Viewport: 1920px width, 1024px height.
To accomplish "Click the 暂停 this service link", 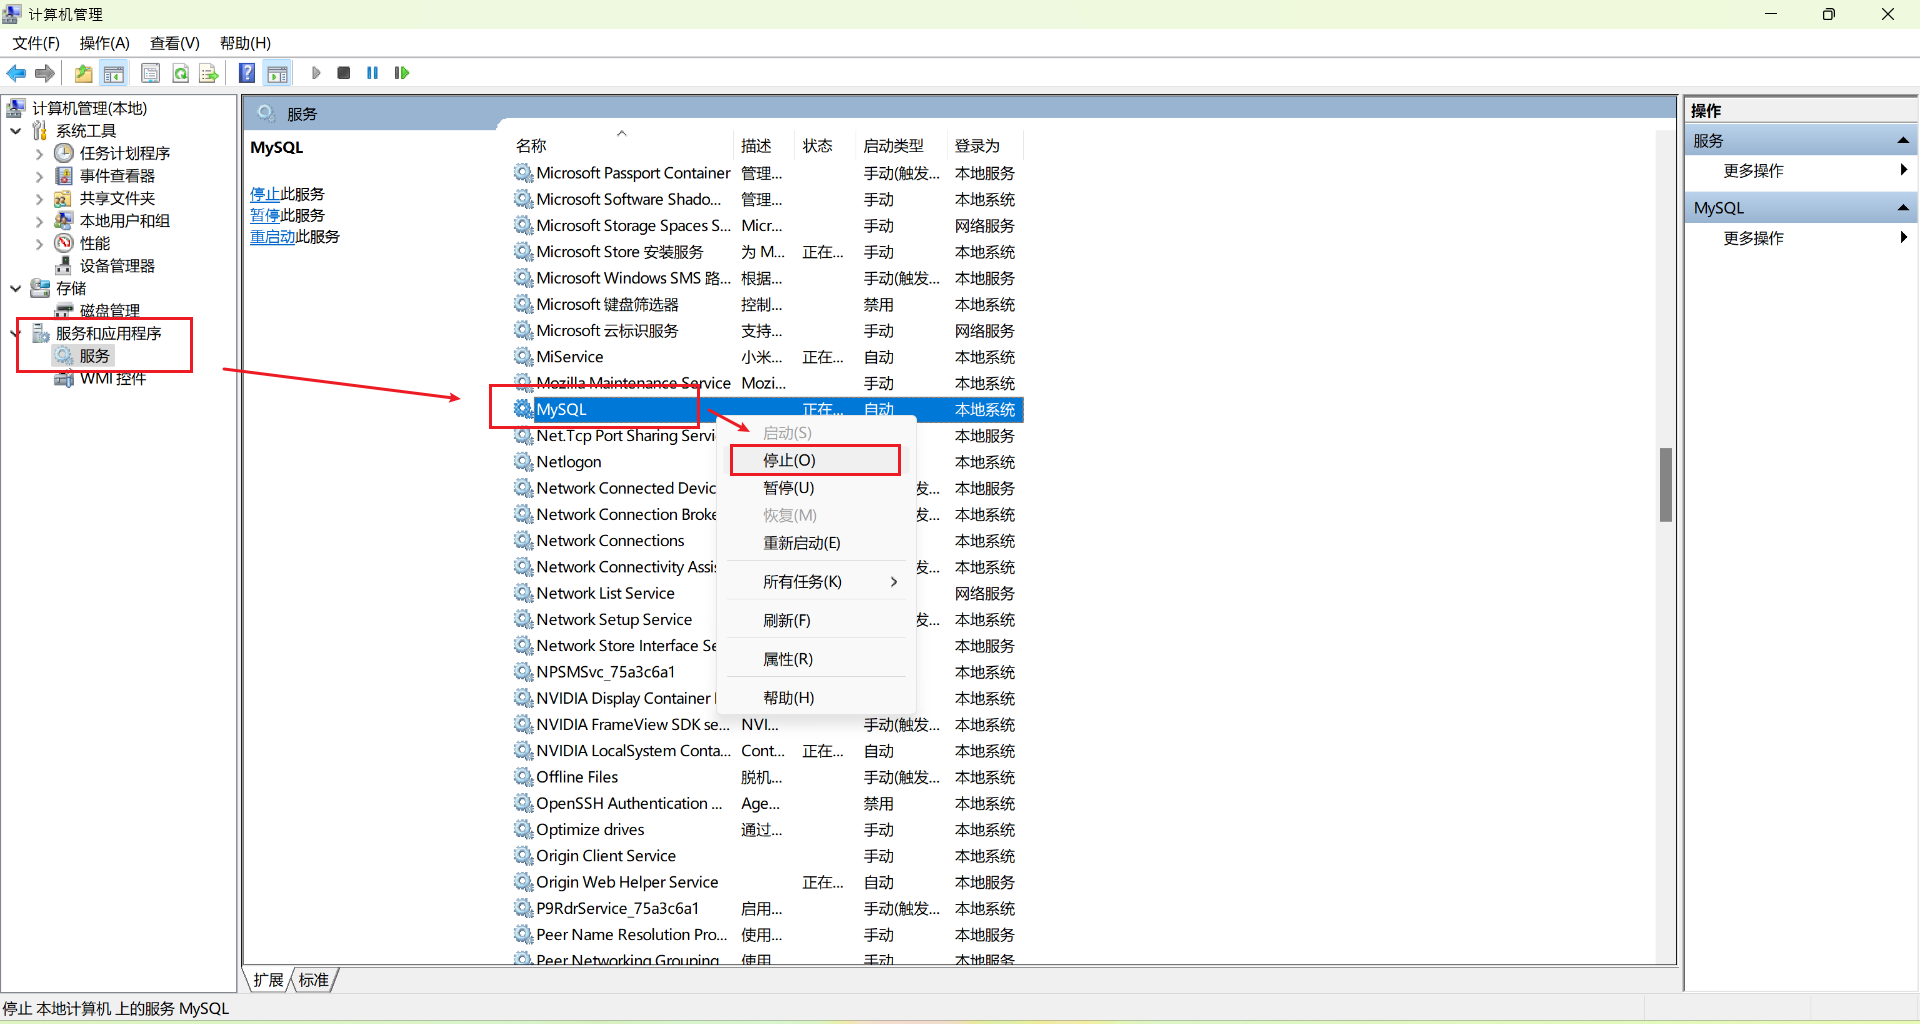I will click(265, 215).
